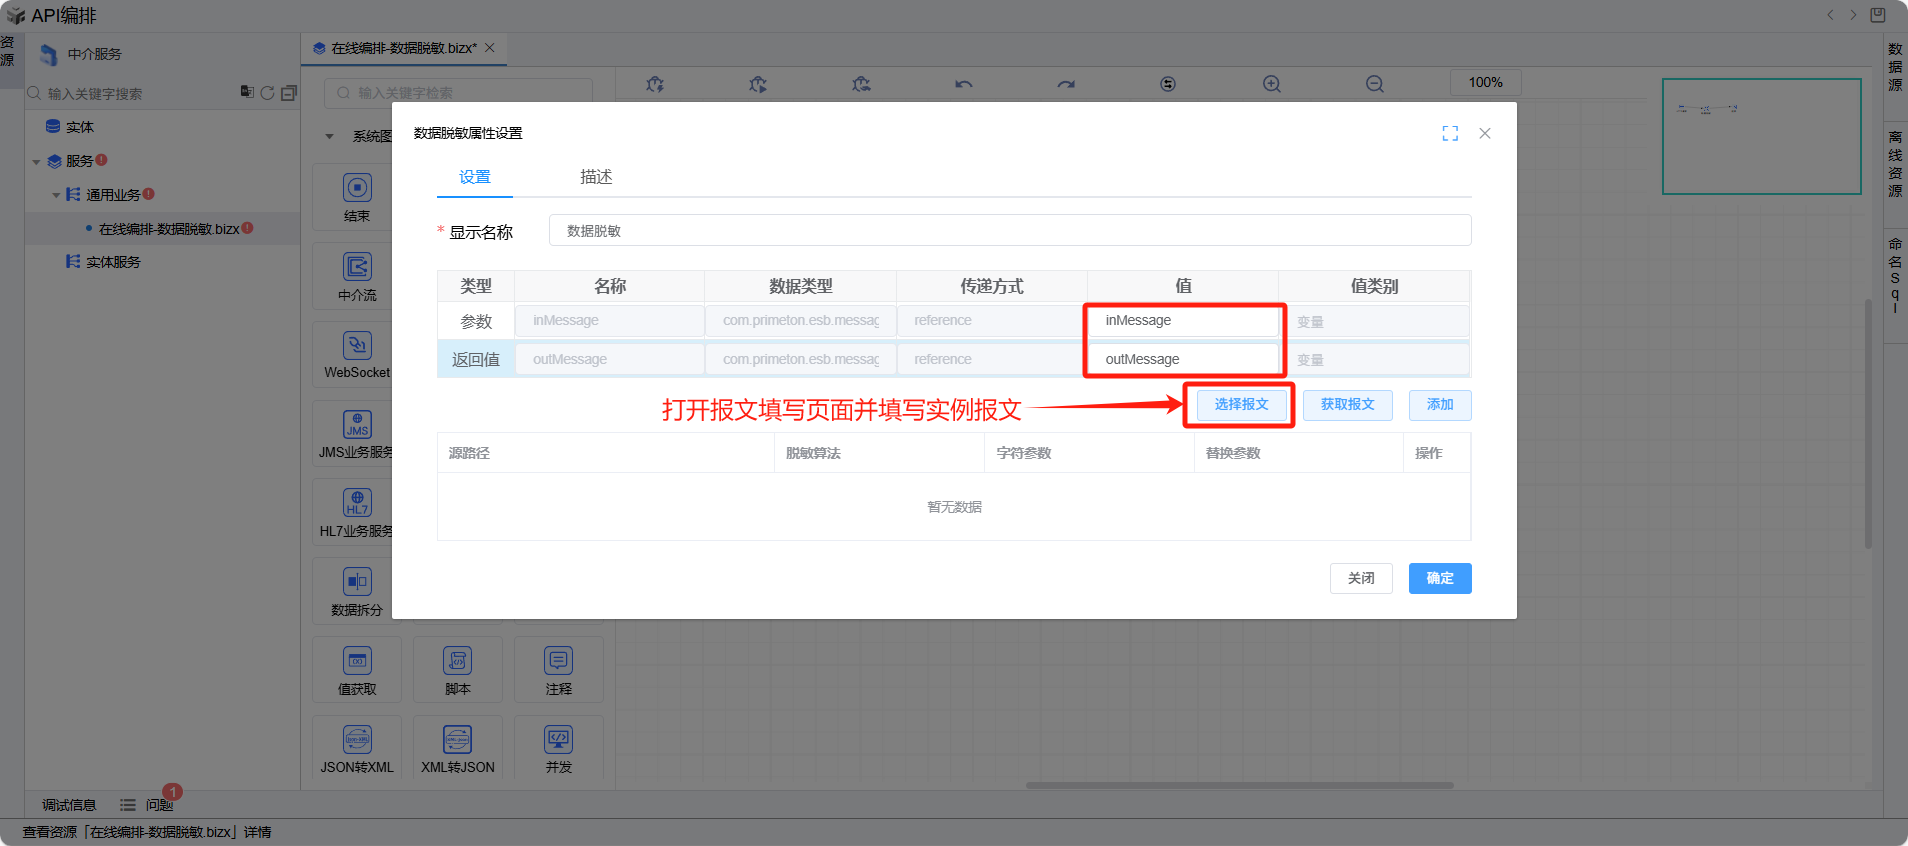The width and height of the screenshot is (1908, 846).
Task: Select the 并发 component icon
Action: [x=558, y=740]
